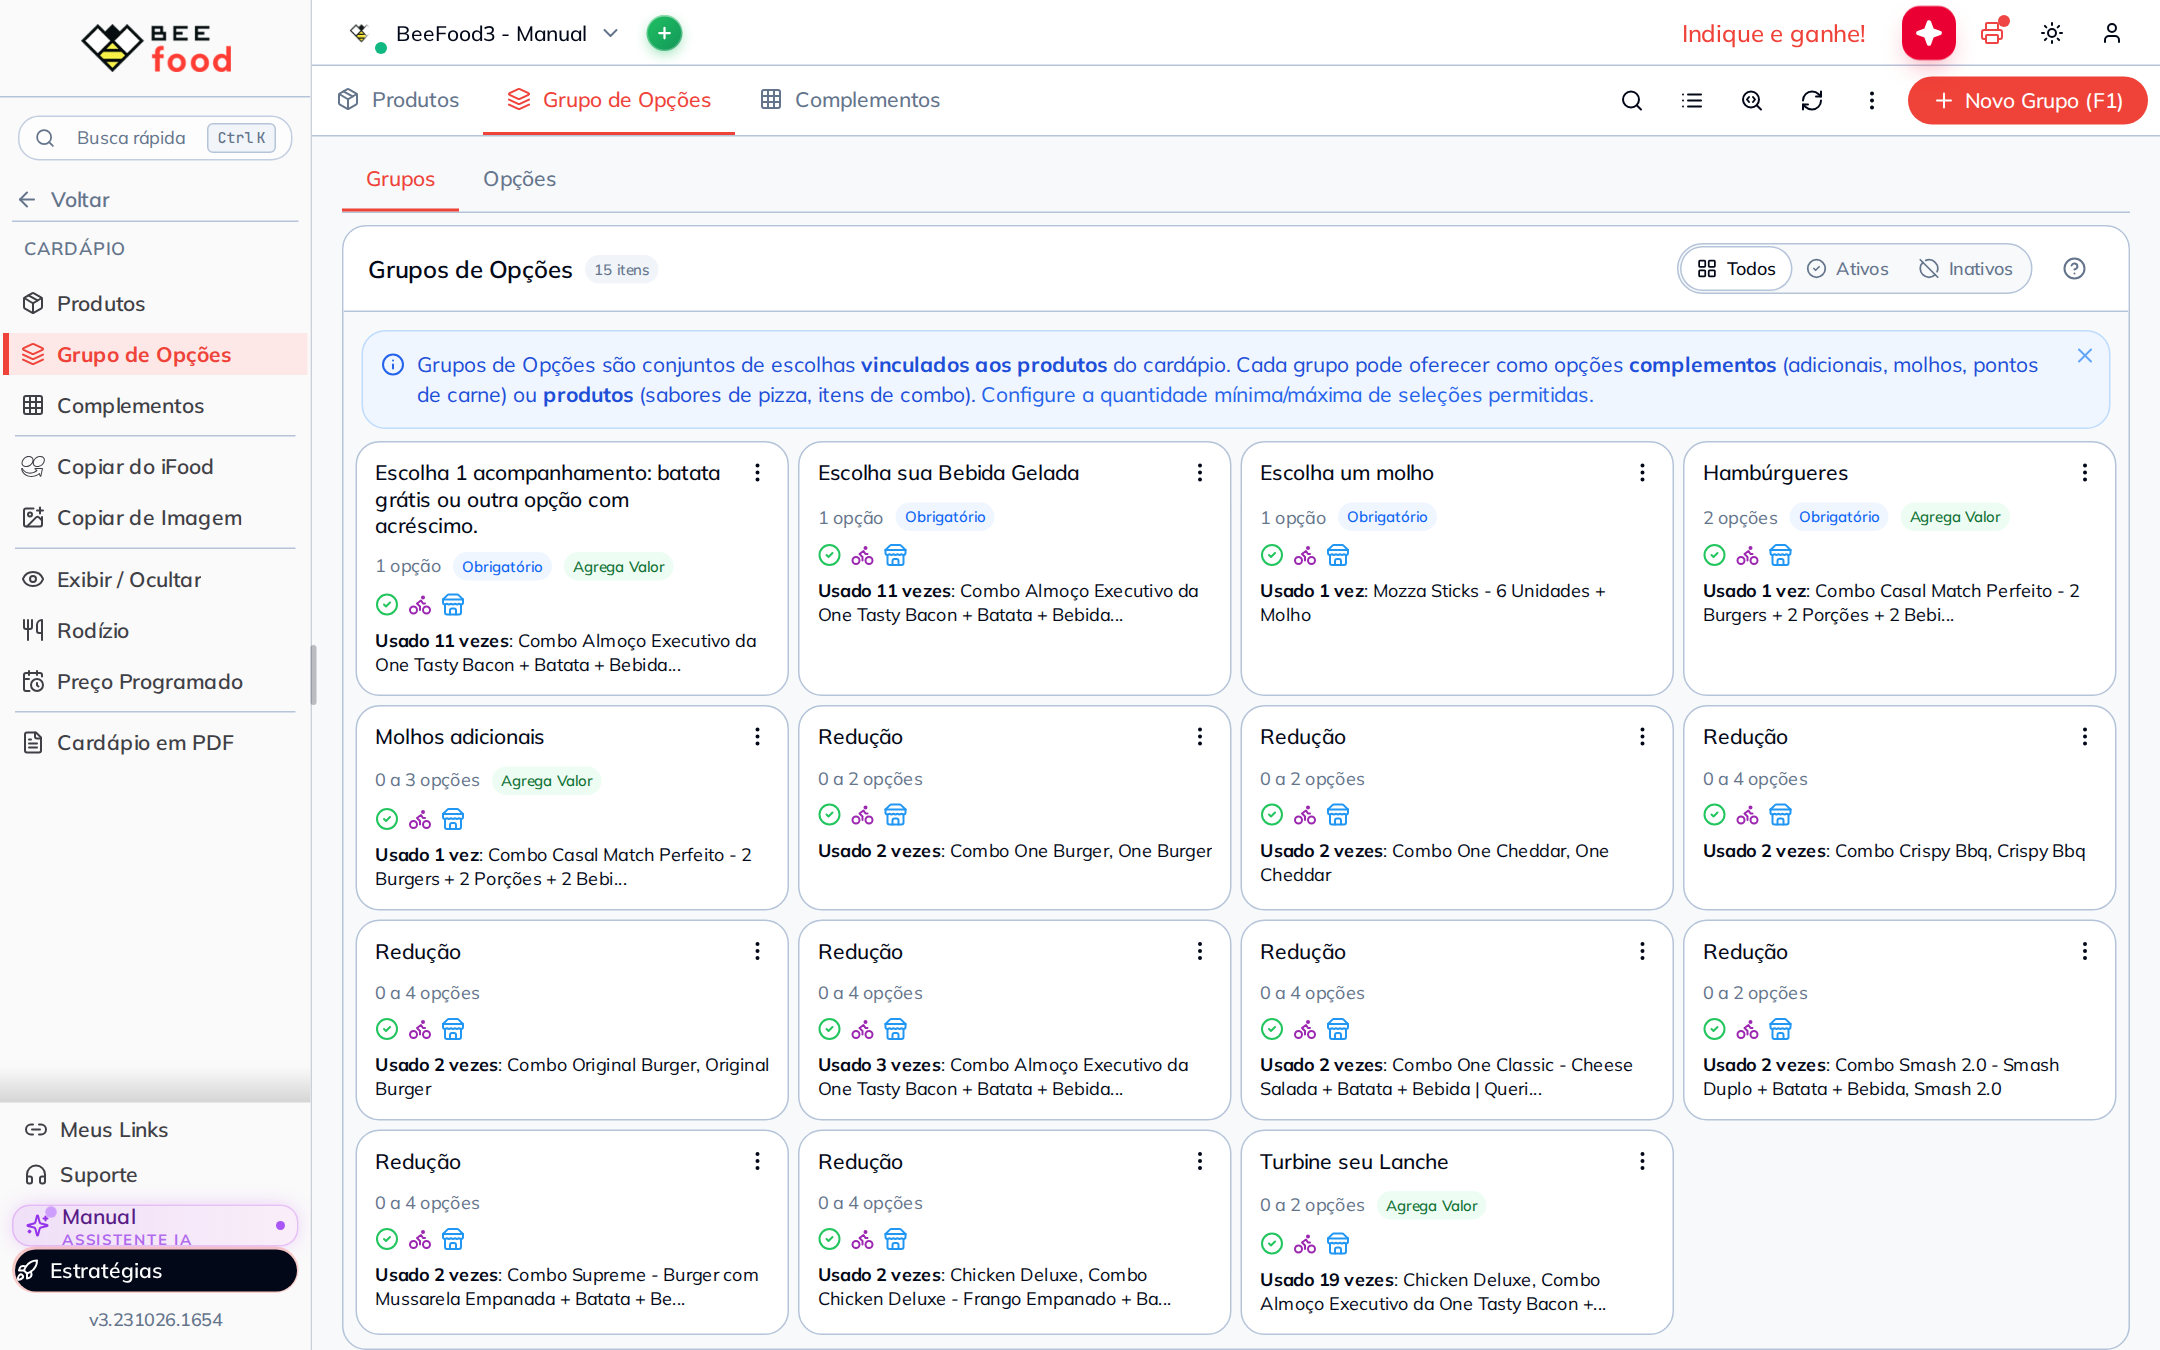
Task: Toggle light/dark theme sun icon
Action: point(2052,33)
